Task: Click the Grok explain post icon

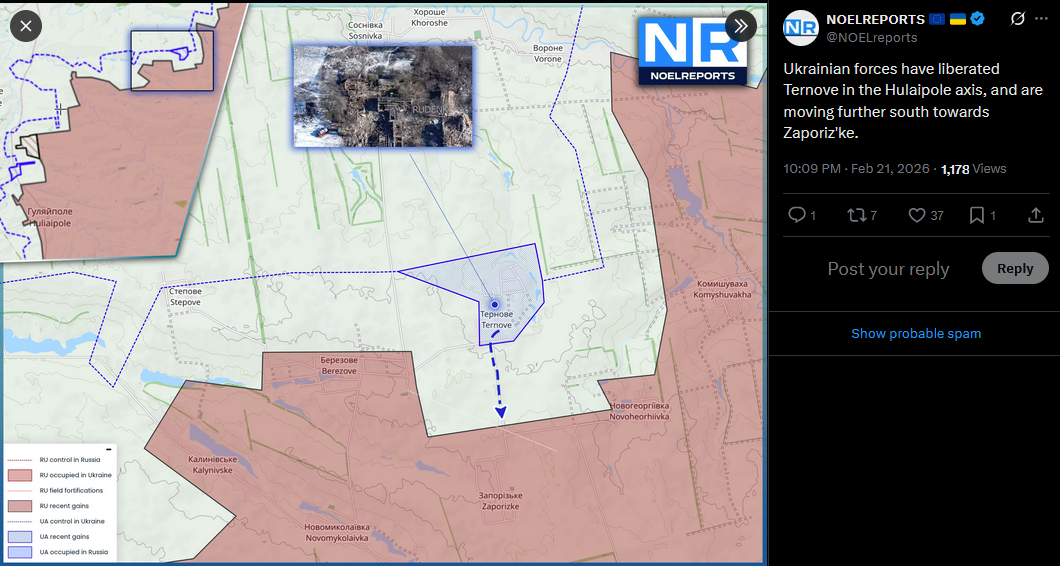Action: (x=1017, y=19)
